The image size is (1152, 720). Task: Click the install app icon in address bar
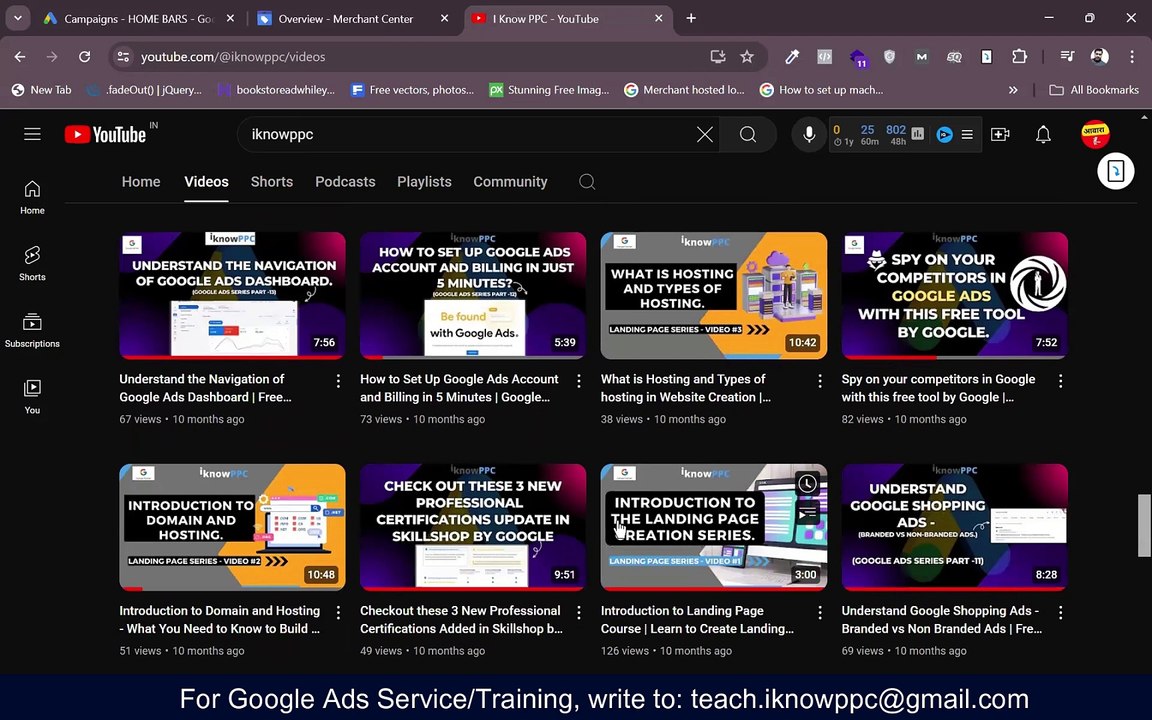click(x=718, y=57)
